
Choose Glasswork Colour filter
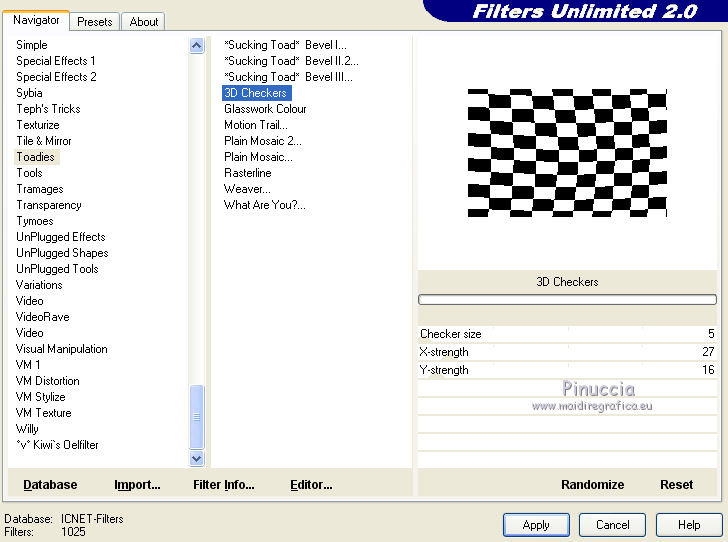(x=265, y=109)
